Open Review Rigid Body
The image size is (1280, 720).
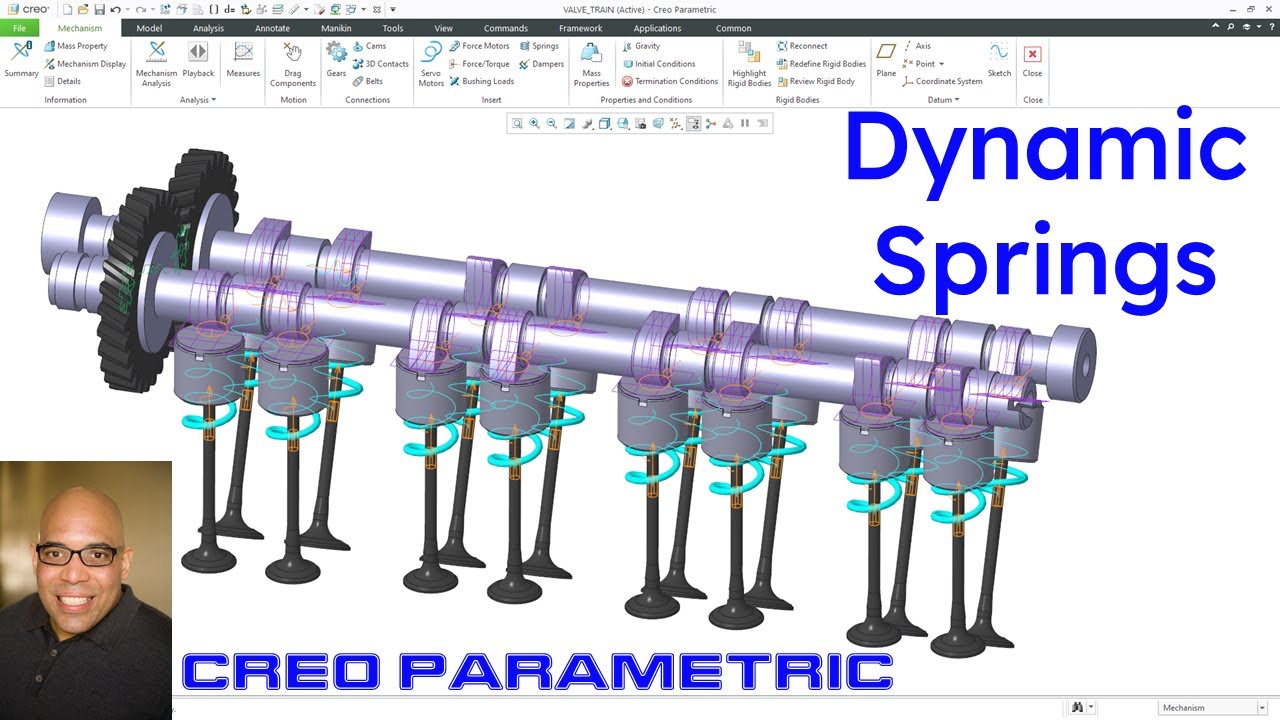(x=816, y=82)
